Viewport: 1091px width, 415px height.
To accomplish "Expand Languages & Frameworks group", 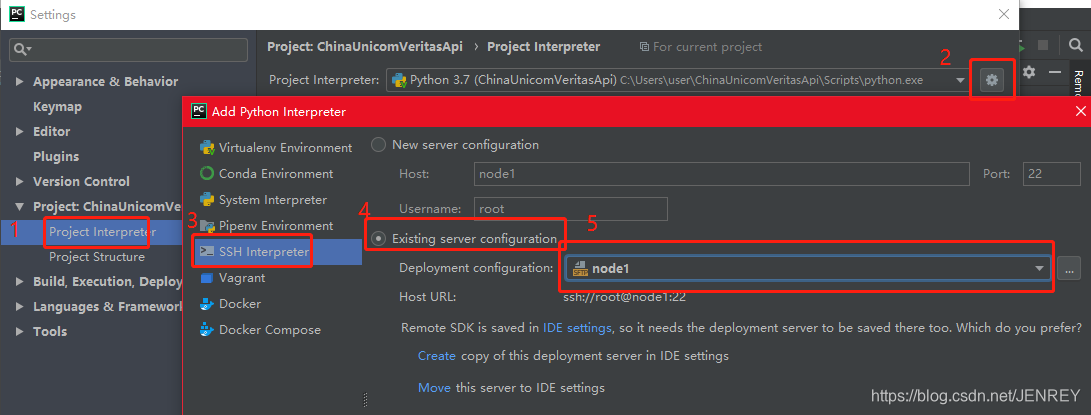I will (19, 307).
